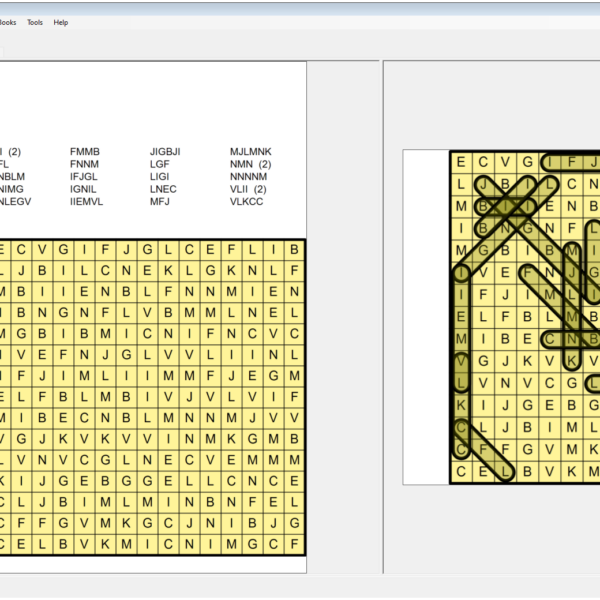This screenshot has height=600, width=600.
Task: Select the MFJ word entry
Action: (x=160, y=201)
